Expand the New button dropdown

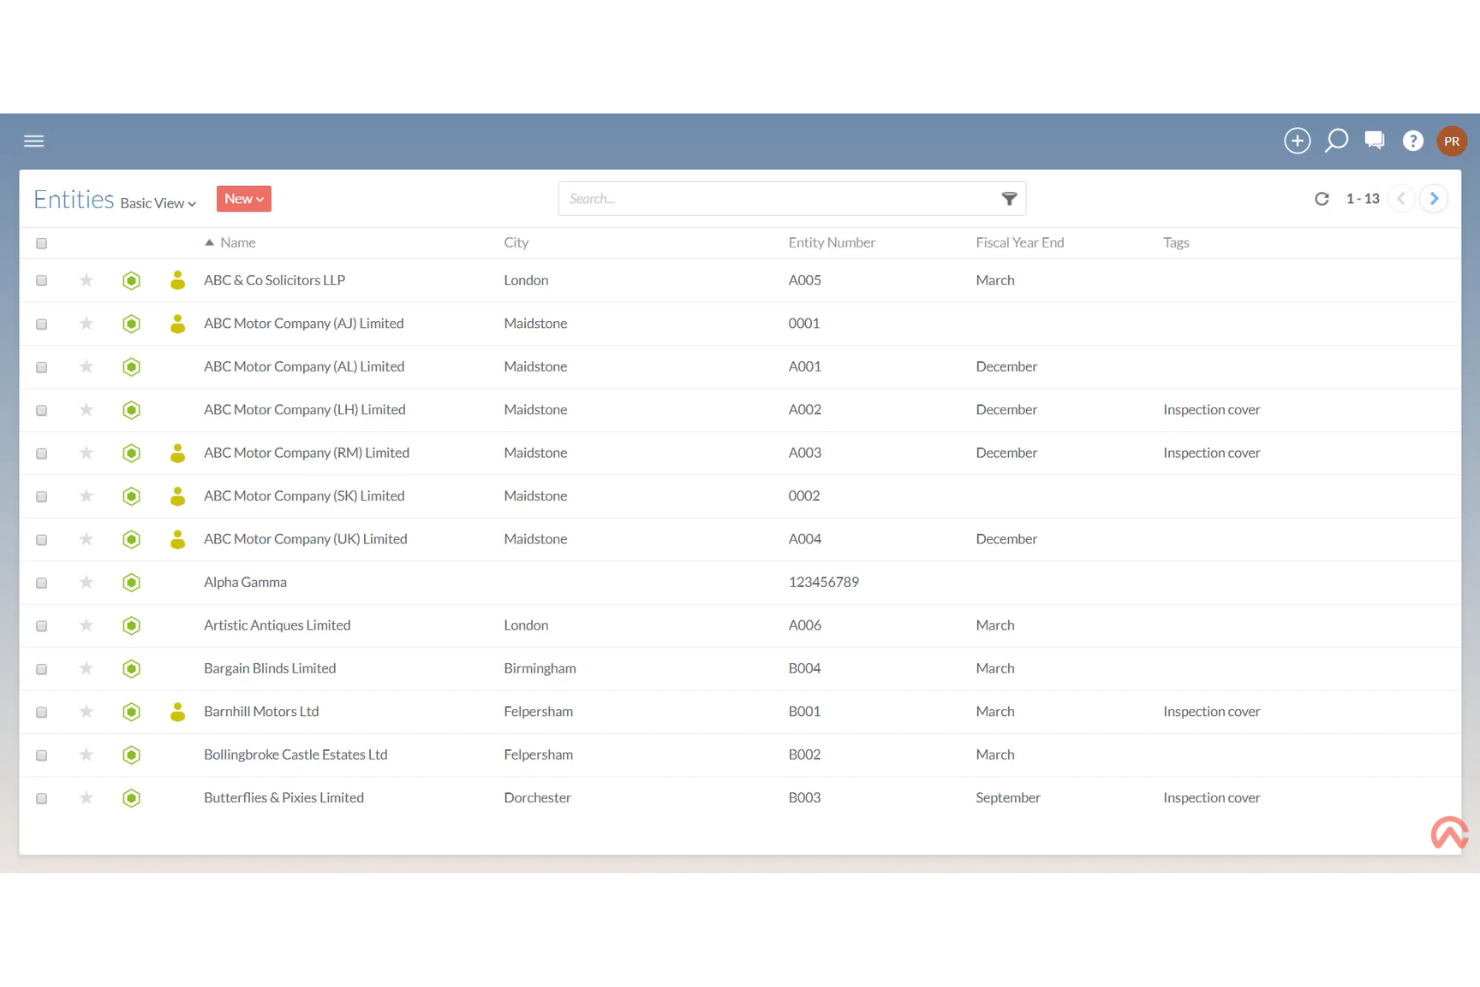243,198
